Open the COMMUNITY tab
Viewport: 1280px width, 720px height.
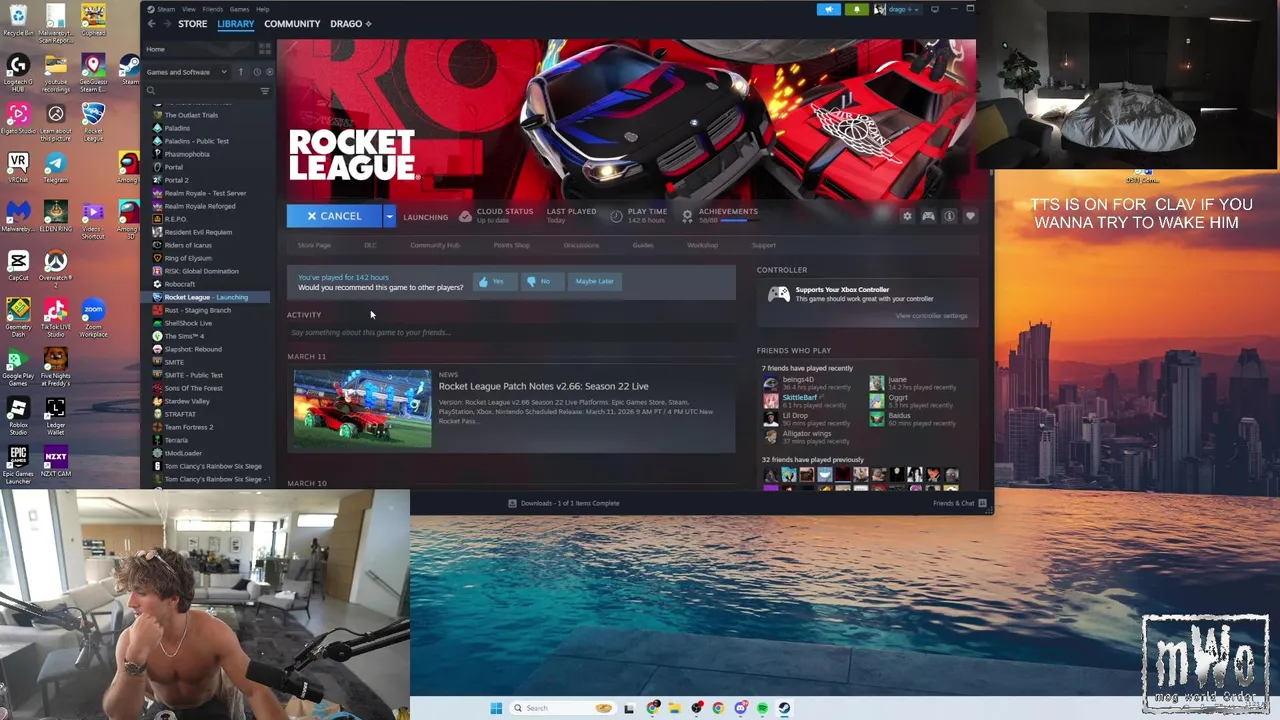pyautogui.click(x=292, y=24)
